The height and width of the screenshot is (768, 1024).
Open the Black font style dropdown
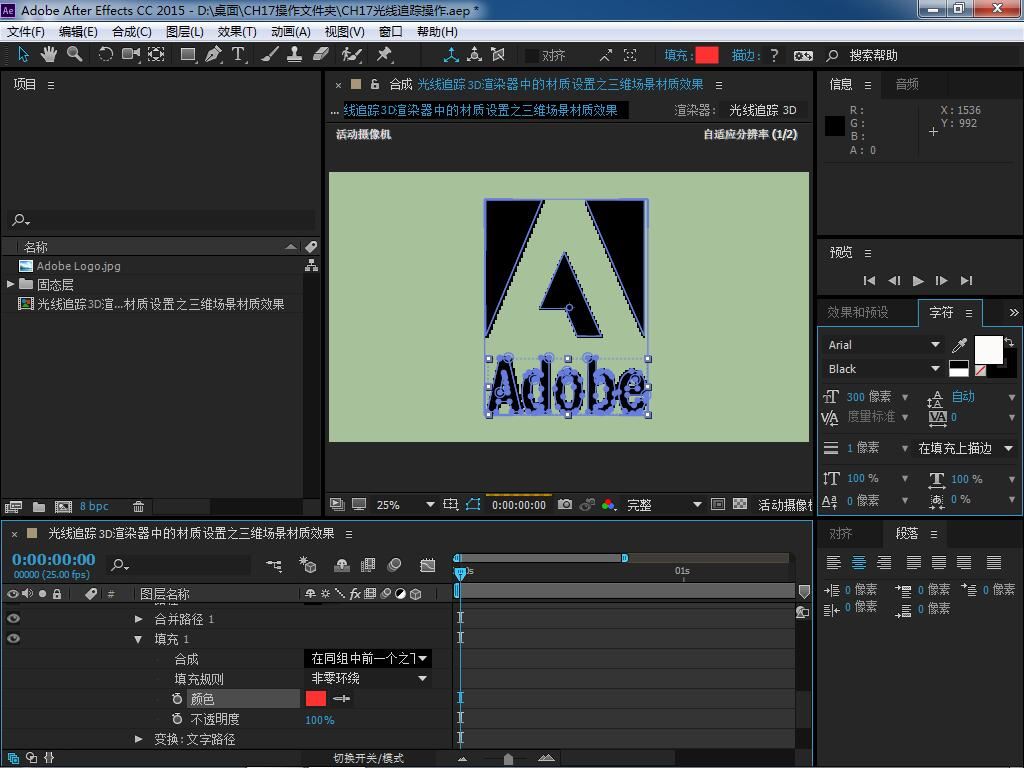884,369
